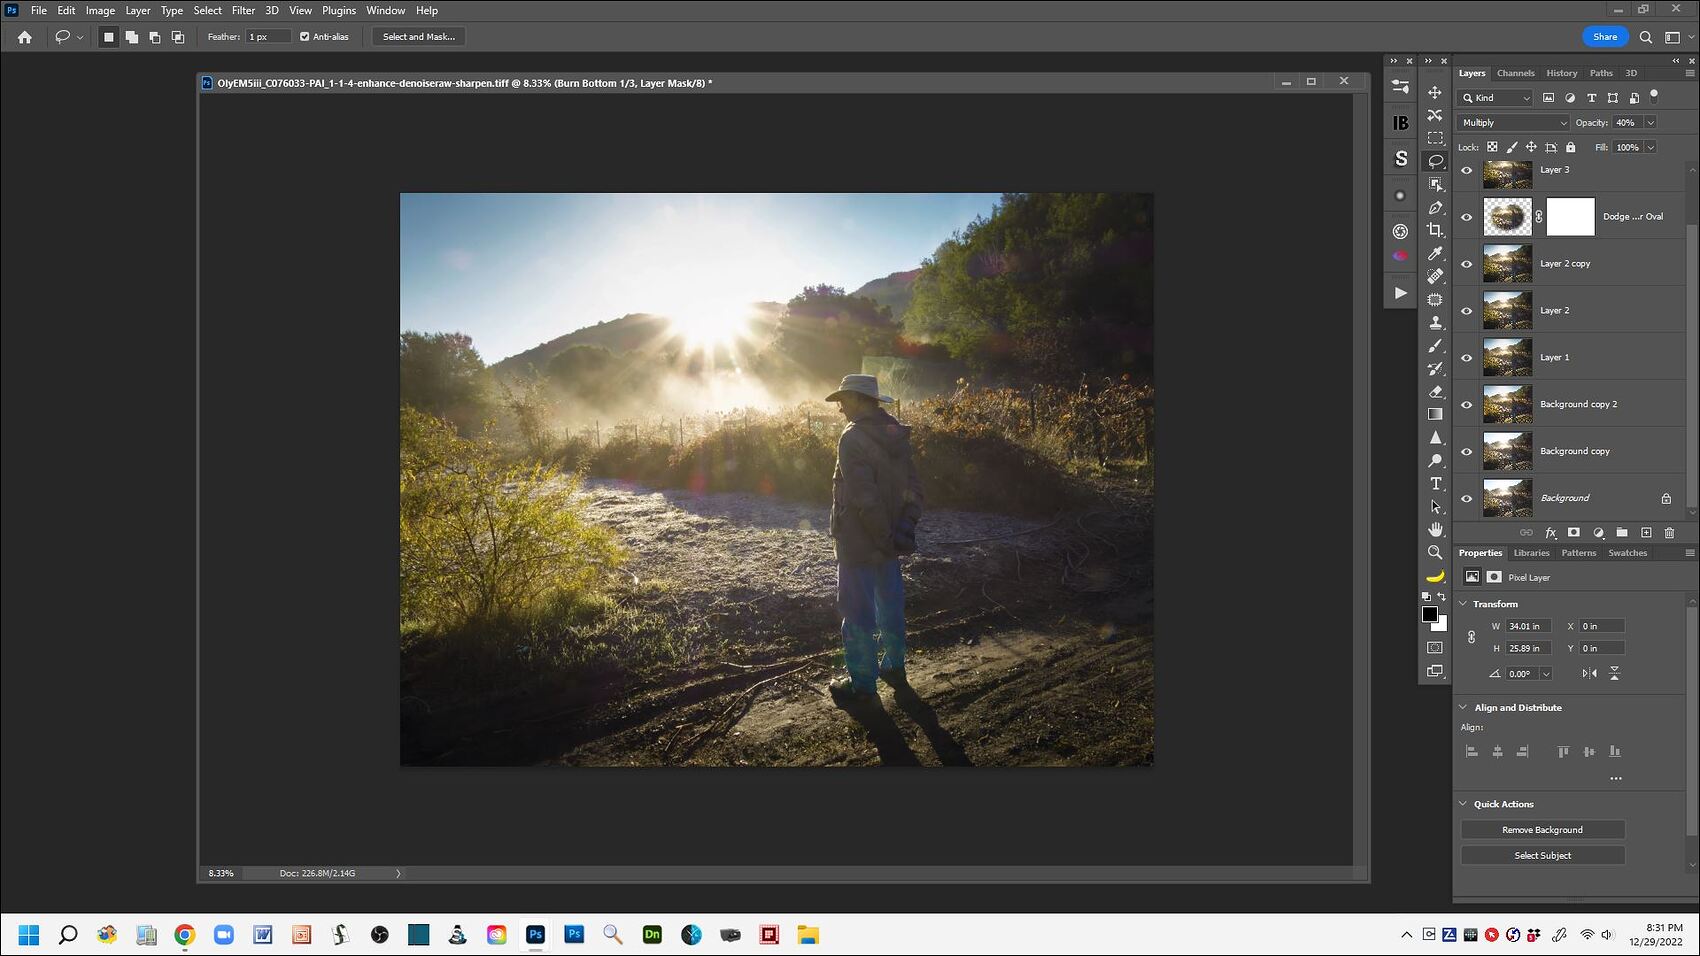The height and width of the screenshot is (956, 1700).
Task: Open the Filter menu
Action: point(243,10)
